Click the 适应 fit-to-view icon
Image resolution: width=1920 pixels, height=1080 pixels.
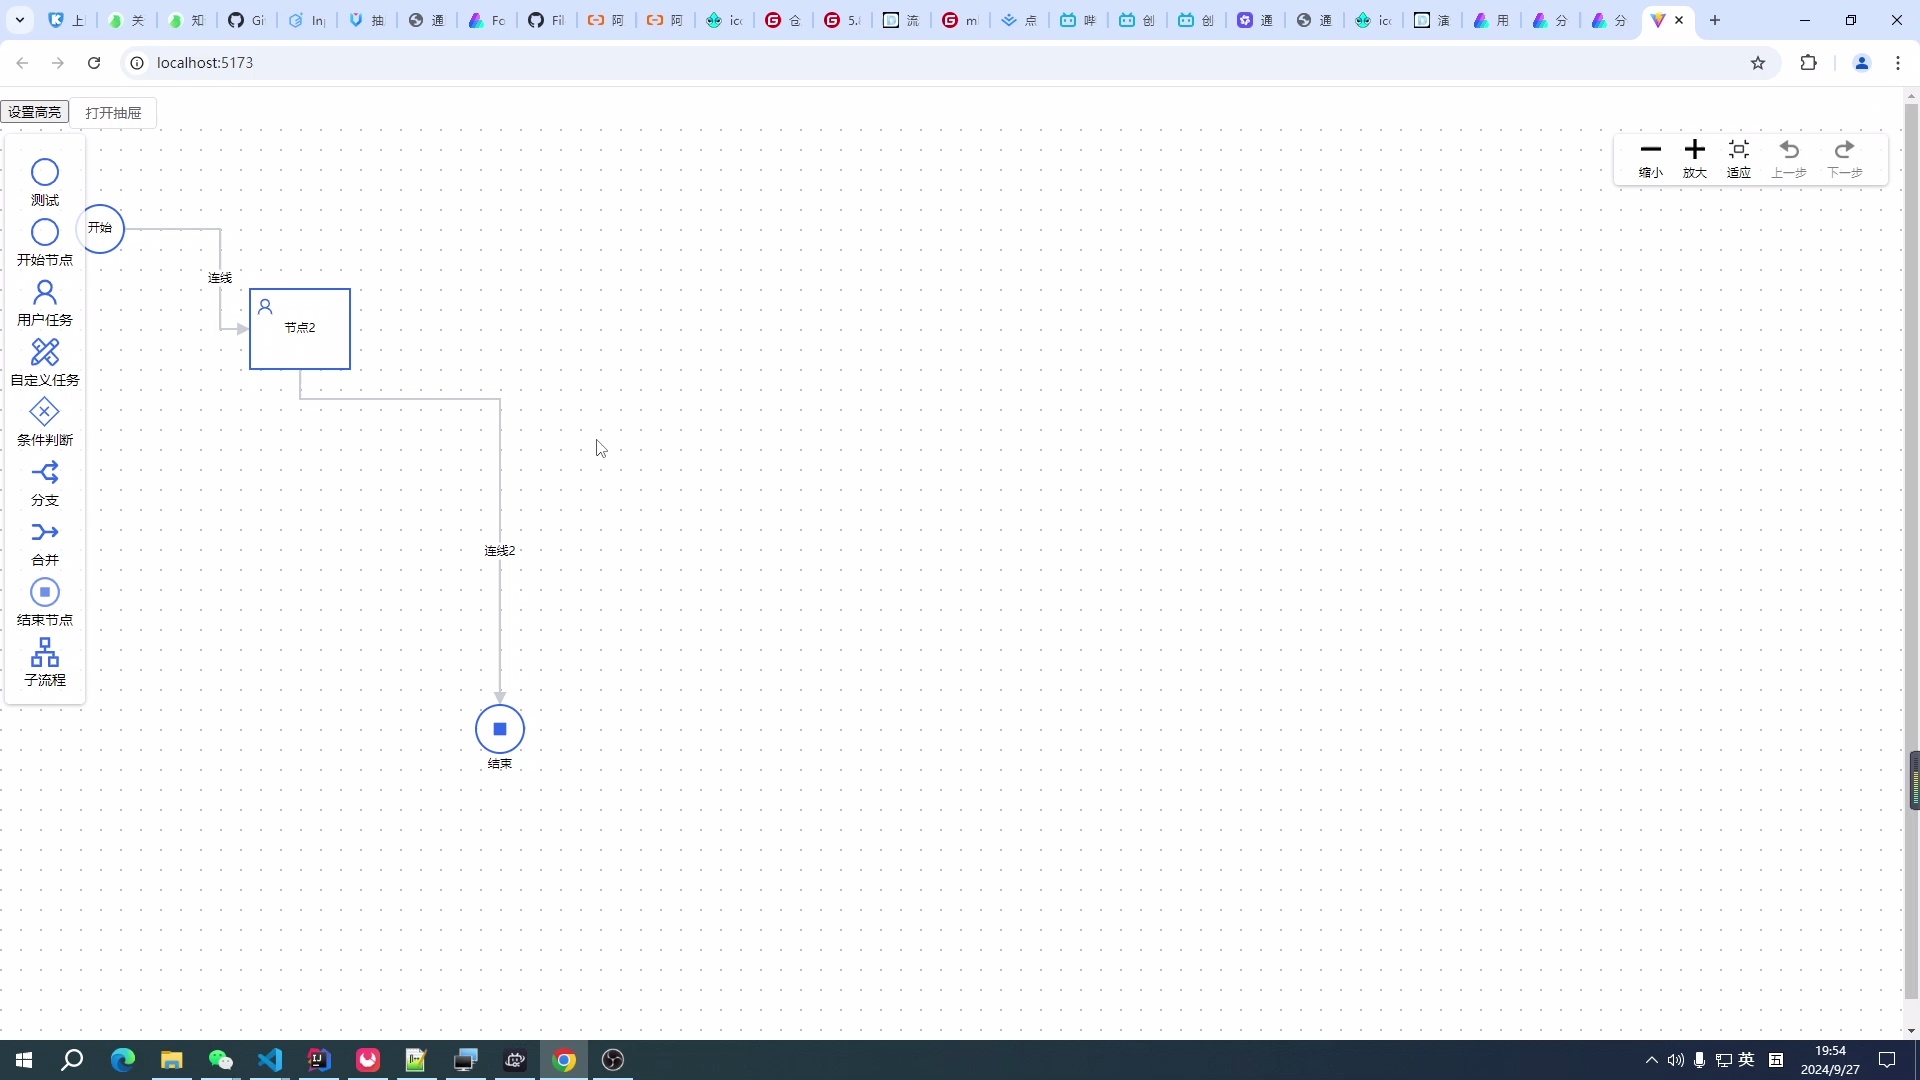pos(1738,149)
